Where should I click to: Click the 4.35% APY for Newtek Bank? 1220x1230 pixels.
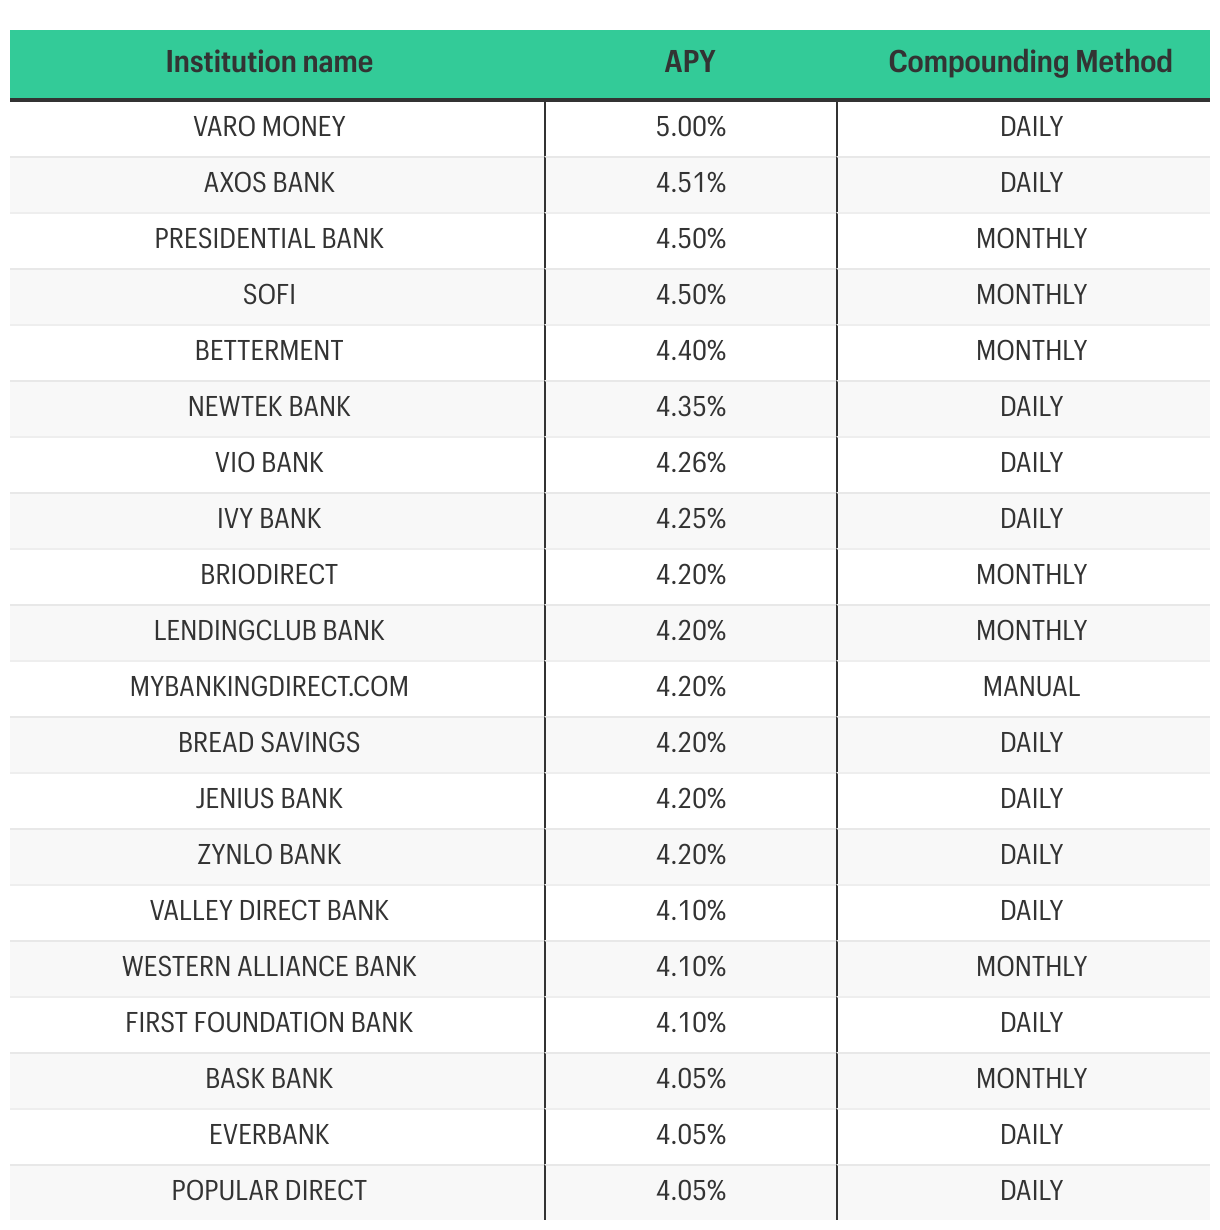pyautogui.click(x=691, y=407)
